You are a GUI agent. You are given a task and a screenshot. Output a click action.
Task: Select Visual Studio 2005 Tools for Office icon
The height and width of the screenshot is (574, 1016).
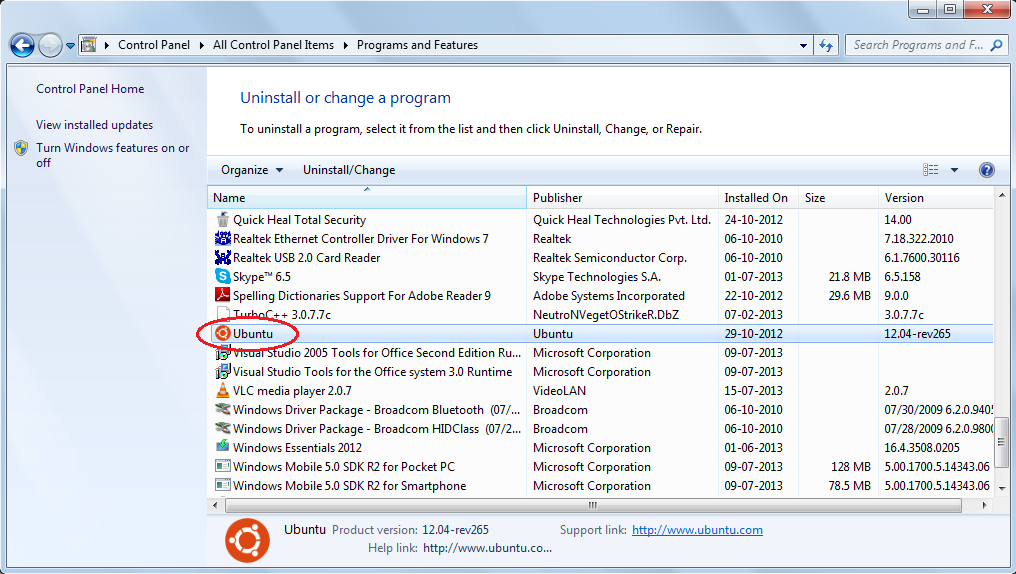point(222,352)
